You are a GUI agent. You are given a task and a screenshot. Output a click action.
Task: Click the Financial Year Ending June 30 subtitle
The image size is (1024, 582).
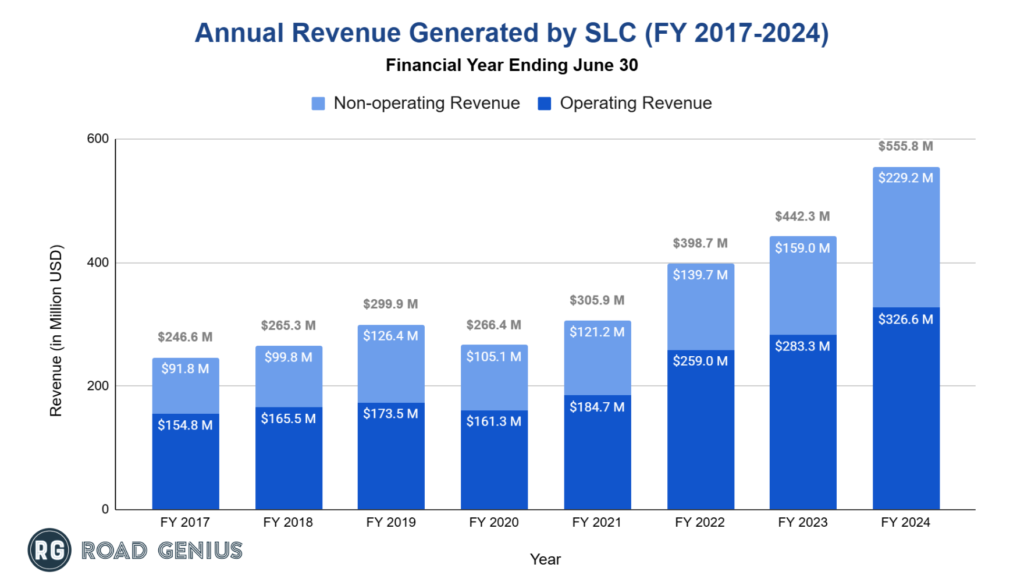tap(511, 68)
